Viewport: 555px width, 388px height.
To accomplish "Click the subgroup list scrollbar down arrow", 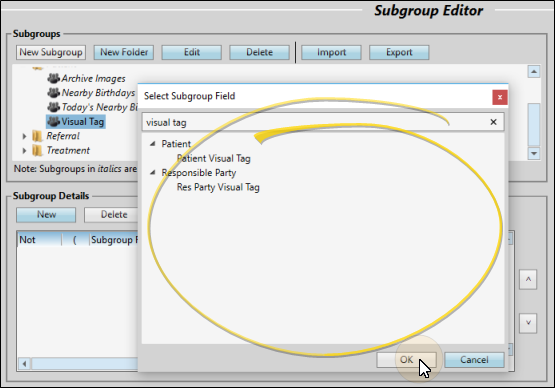I will (534, 153).
